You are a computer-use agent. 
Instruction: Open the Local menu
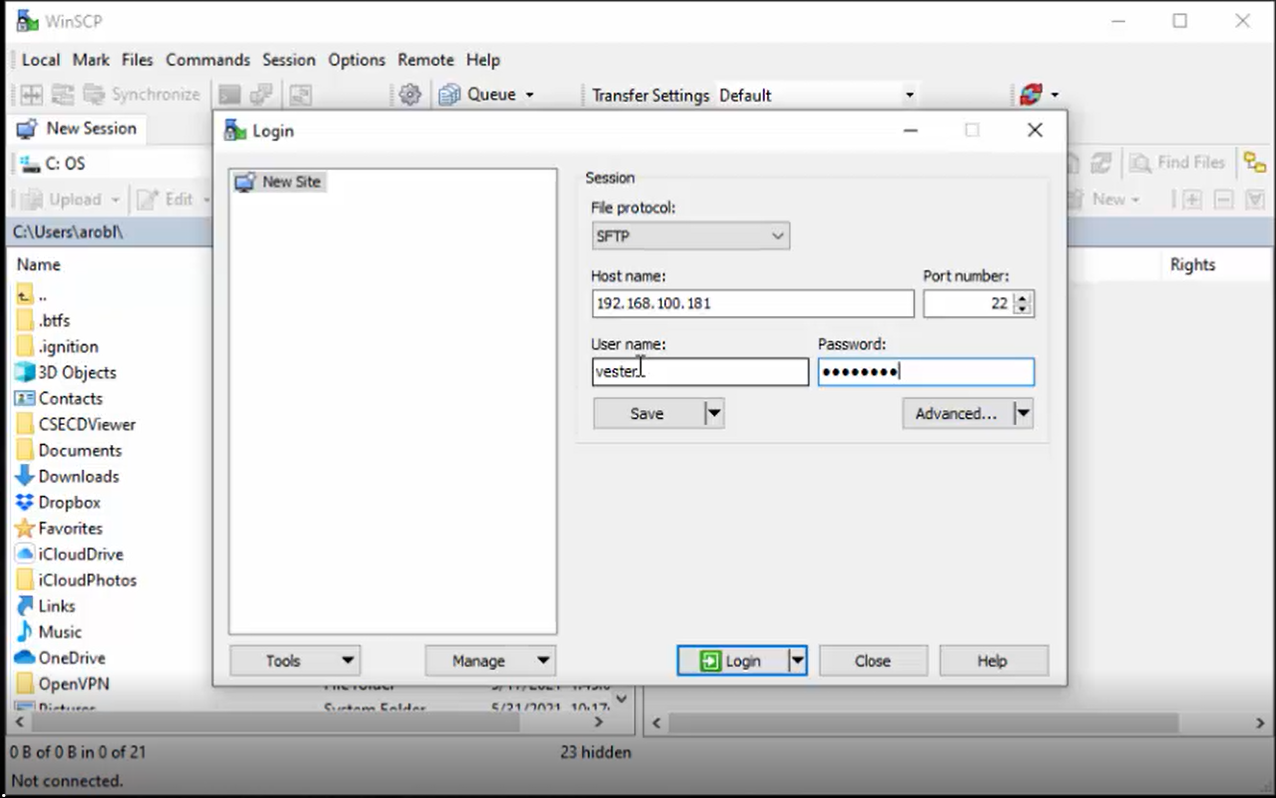pos(41,60)
